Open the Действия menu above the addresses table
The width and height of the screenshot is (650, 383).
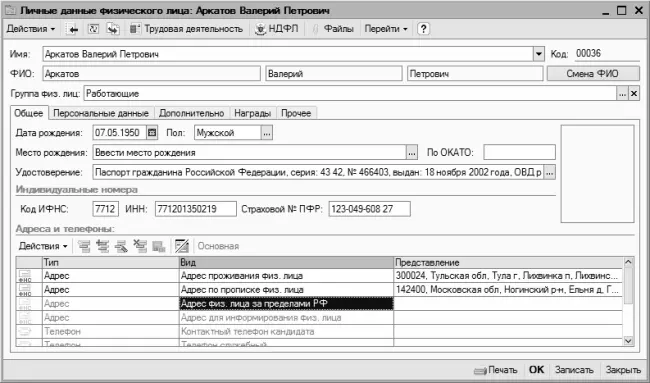point(43,246)
